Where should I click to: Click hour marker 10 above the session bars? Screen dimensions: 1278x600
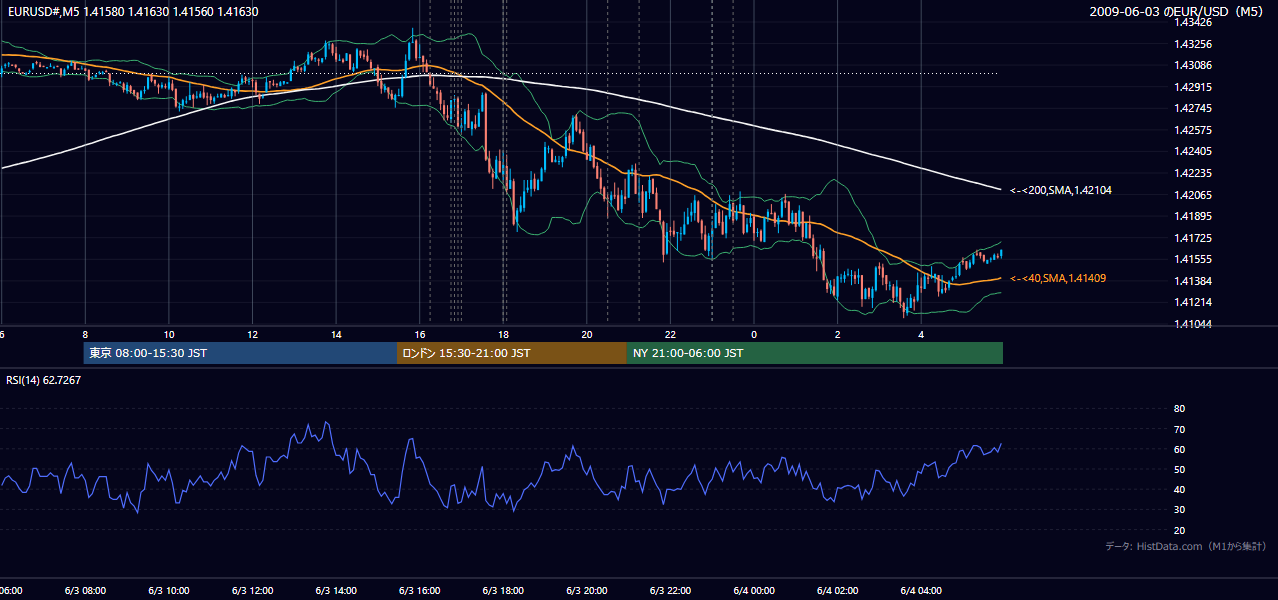(169, 334)
